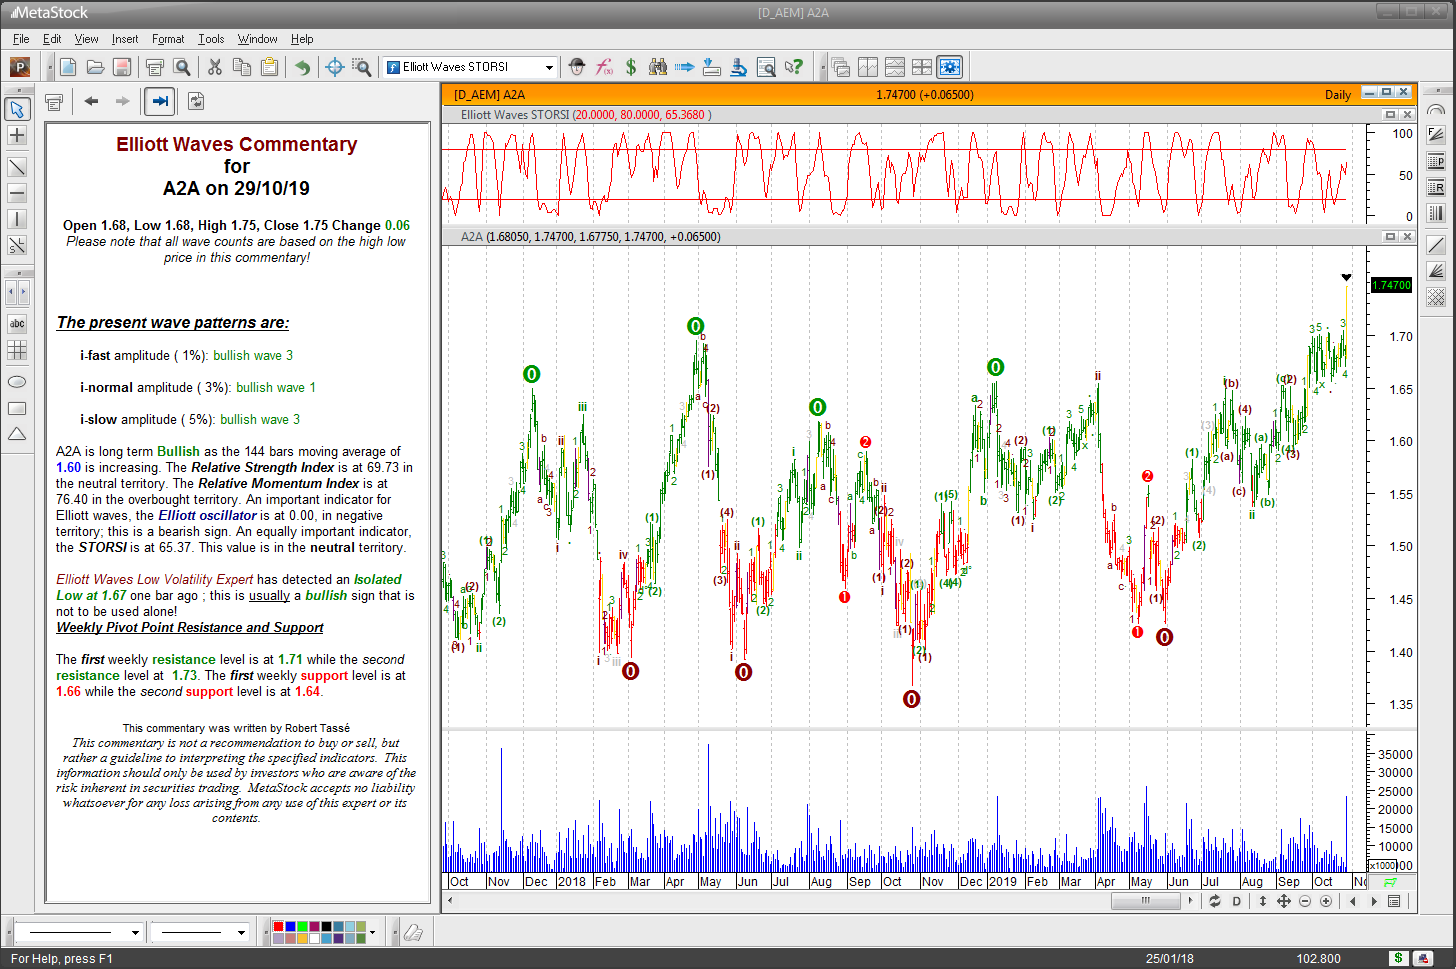Select the trendline drawing tool
The height and width of the screenshot is (969, 1456).
(17, 167)
